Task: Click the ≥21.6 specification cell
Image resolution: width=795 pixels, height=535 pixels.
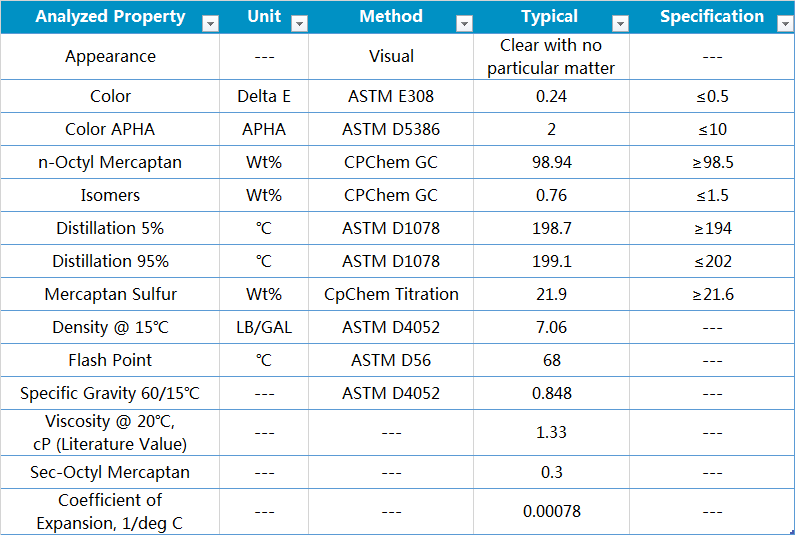Action: point(712,294)
